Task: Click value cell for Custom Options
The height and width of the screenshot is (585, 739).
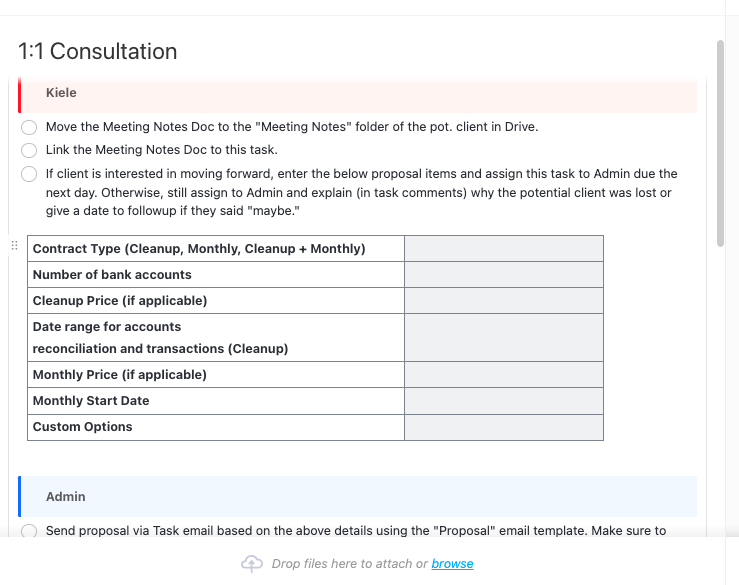Action: [x=504, y=427]
